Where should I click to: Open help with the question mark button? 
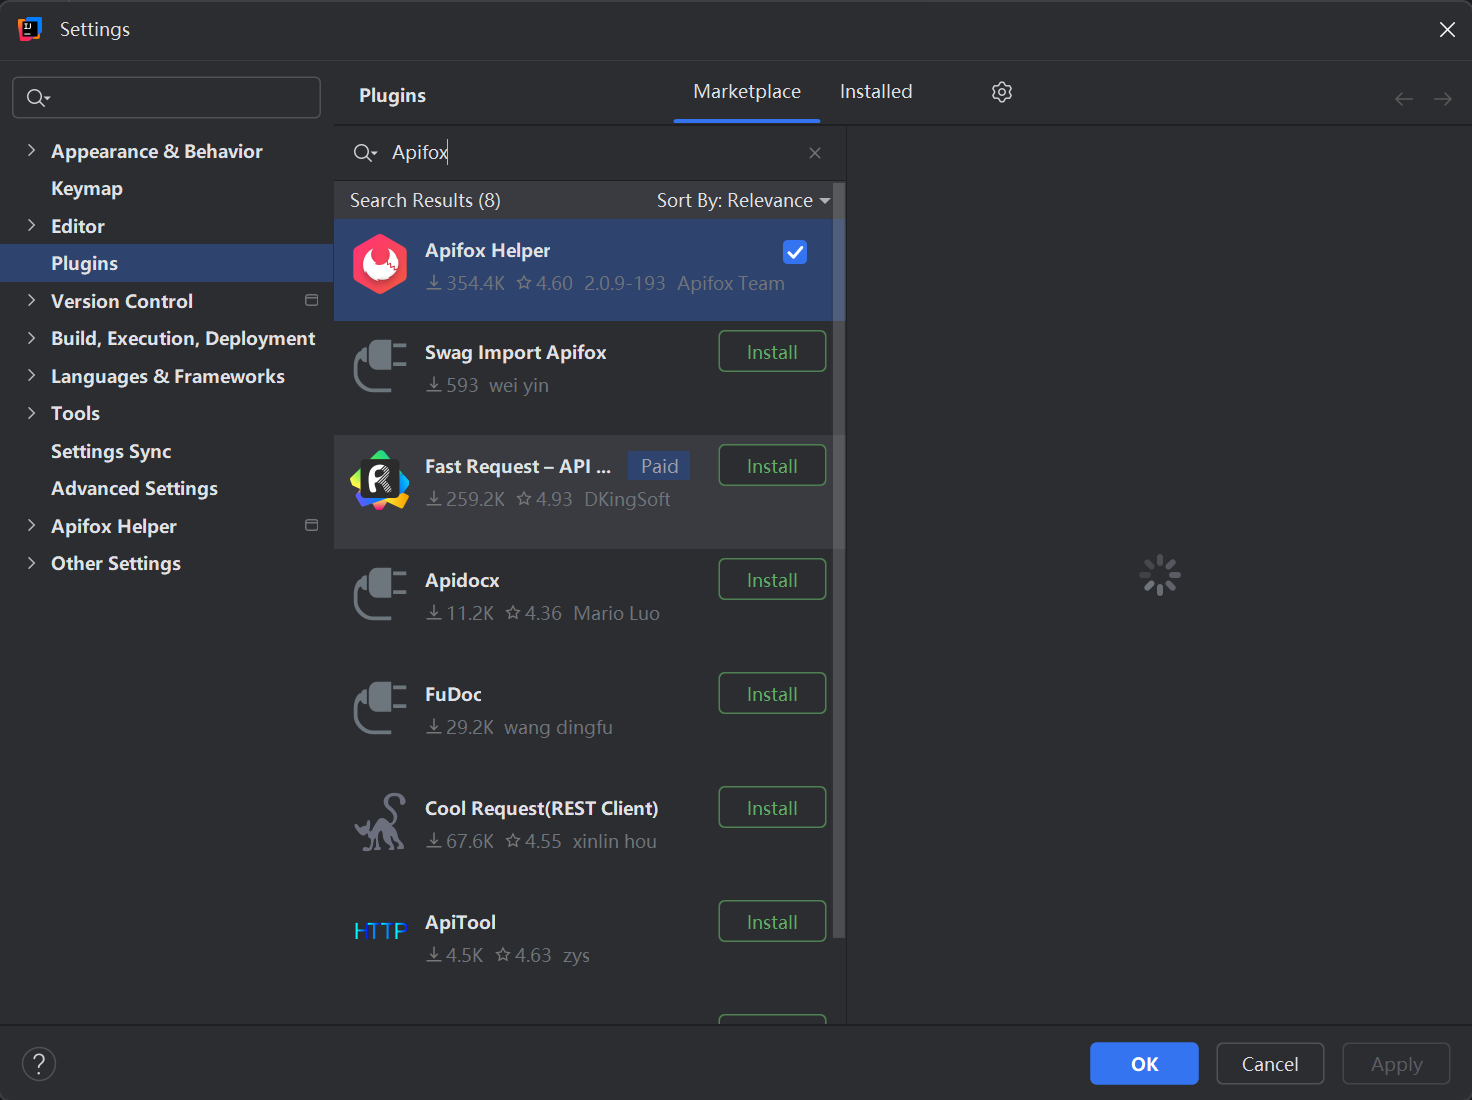[x=39, y=1064]
